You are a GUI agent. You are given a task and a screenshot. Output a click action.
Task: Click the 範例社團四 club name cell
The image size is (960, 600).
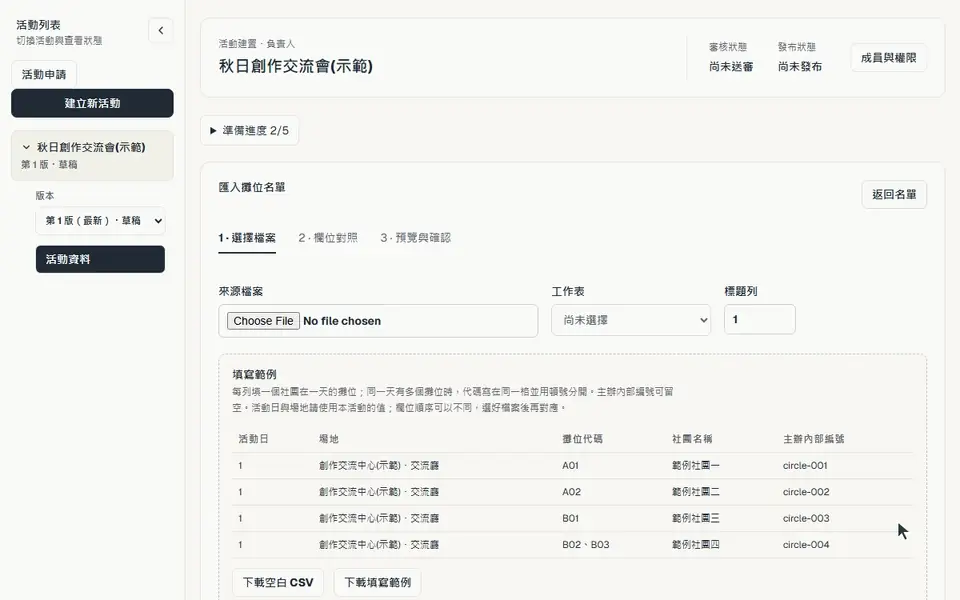pos(696,544)
